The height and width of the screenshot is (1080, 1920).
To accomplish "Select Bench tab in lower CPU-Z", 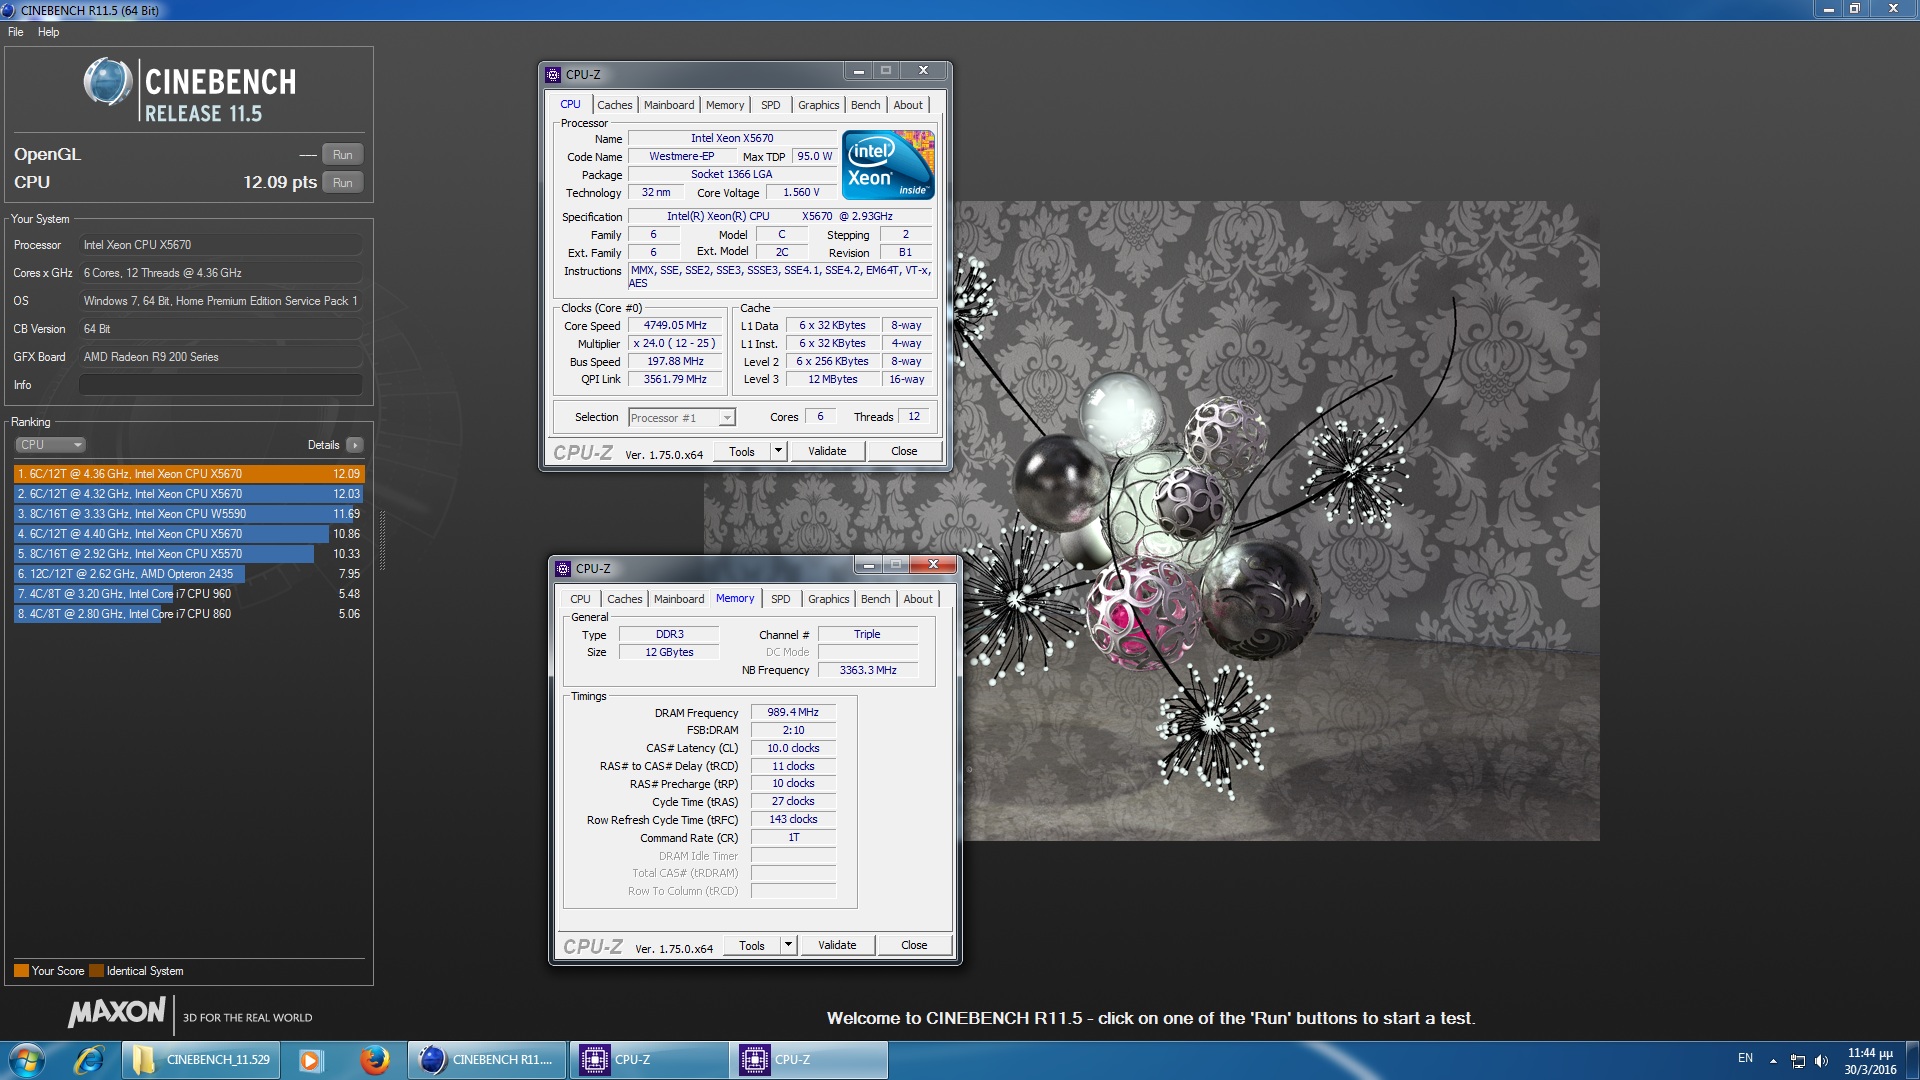I will pyautogui.click(x=876, y=599).
